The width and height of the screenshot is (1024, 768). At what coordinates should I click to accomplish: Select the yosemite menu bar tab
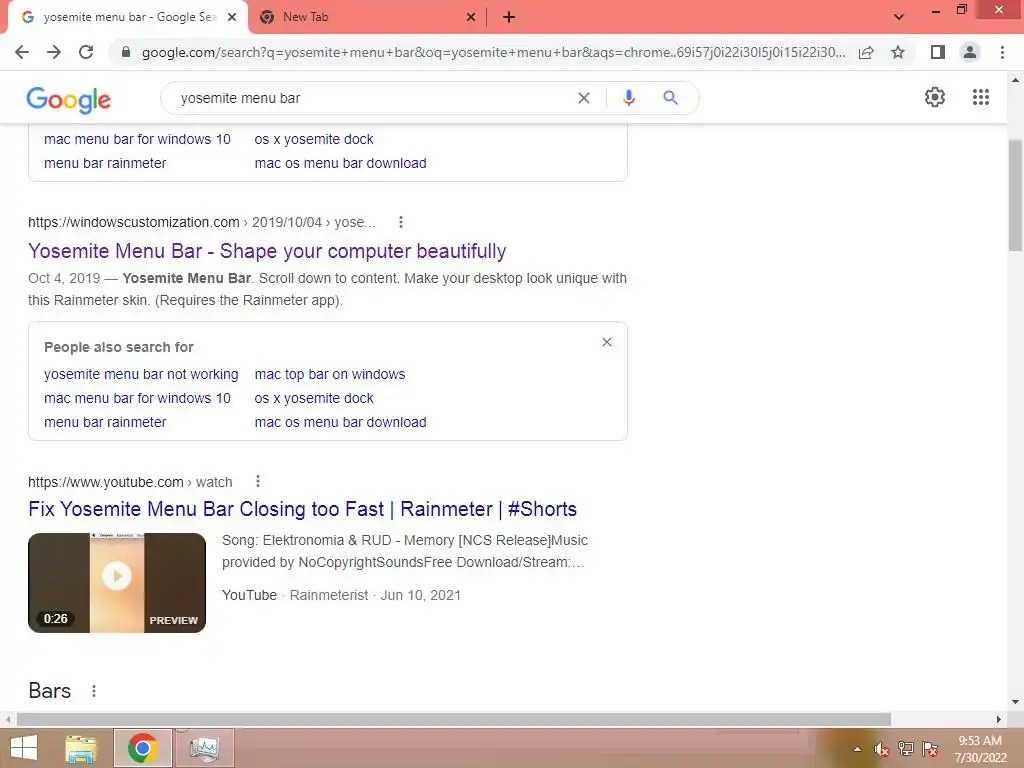pos(128,18)
